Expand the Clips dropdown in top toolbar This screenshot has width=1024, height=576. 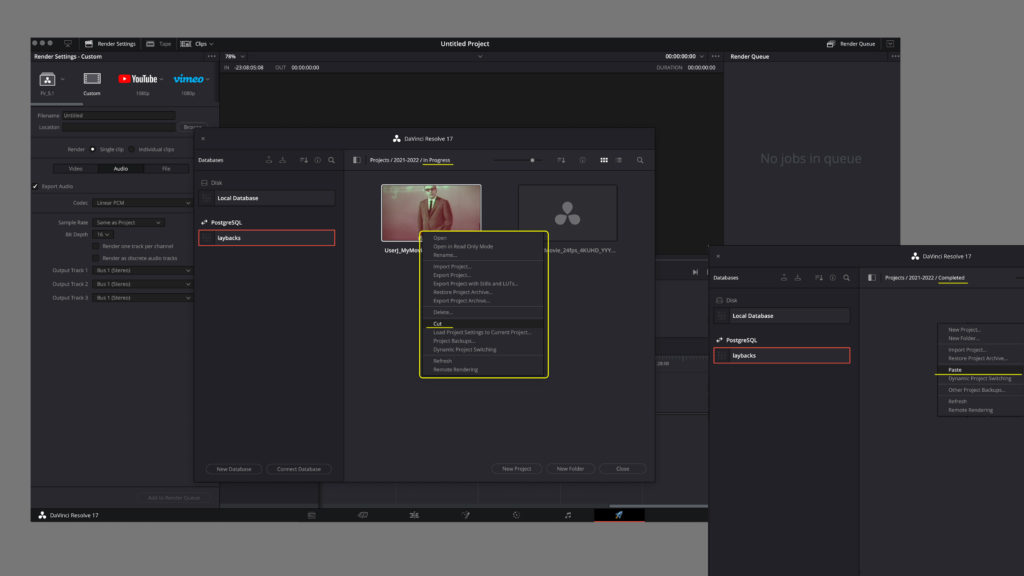click(x=197, y=44)
